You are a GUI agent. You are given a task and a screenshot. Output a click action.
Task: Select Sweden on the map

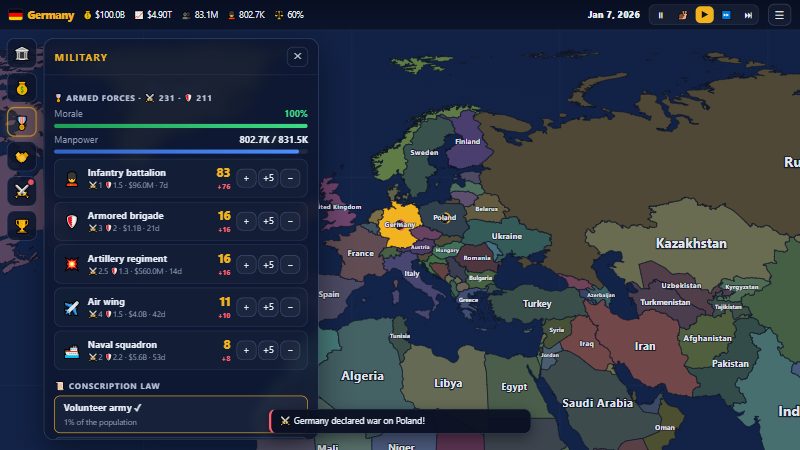click(x=424, y=153)
